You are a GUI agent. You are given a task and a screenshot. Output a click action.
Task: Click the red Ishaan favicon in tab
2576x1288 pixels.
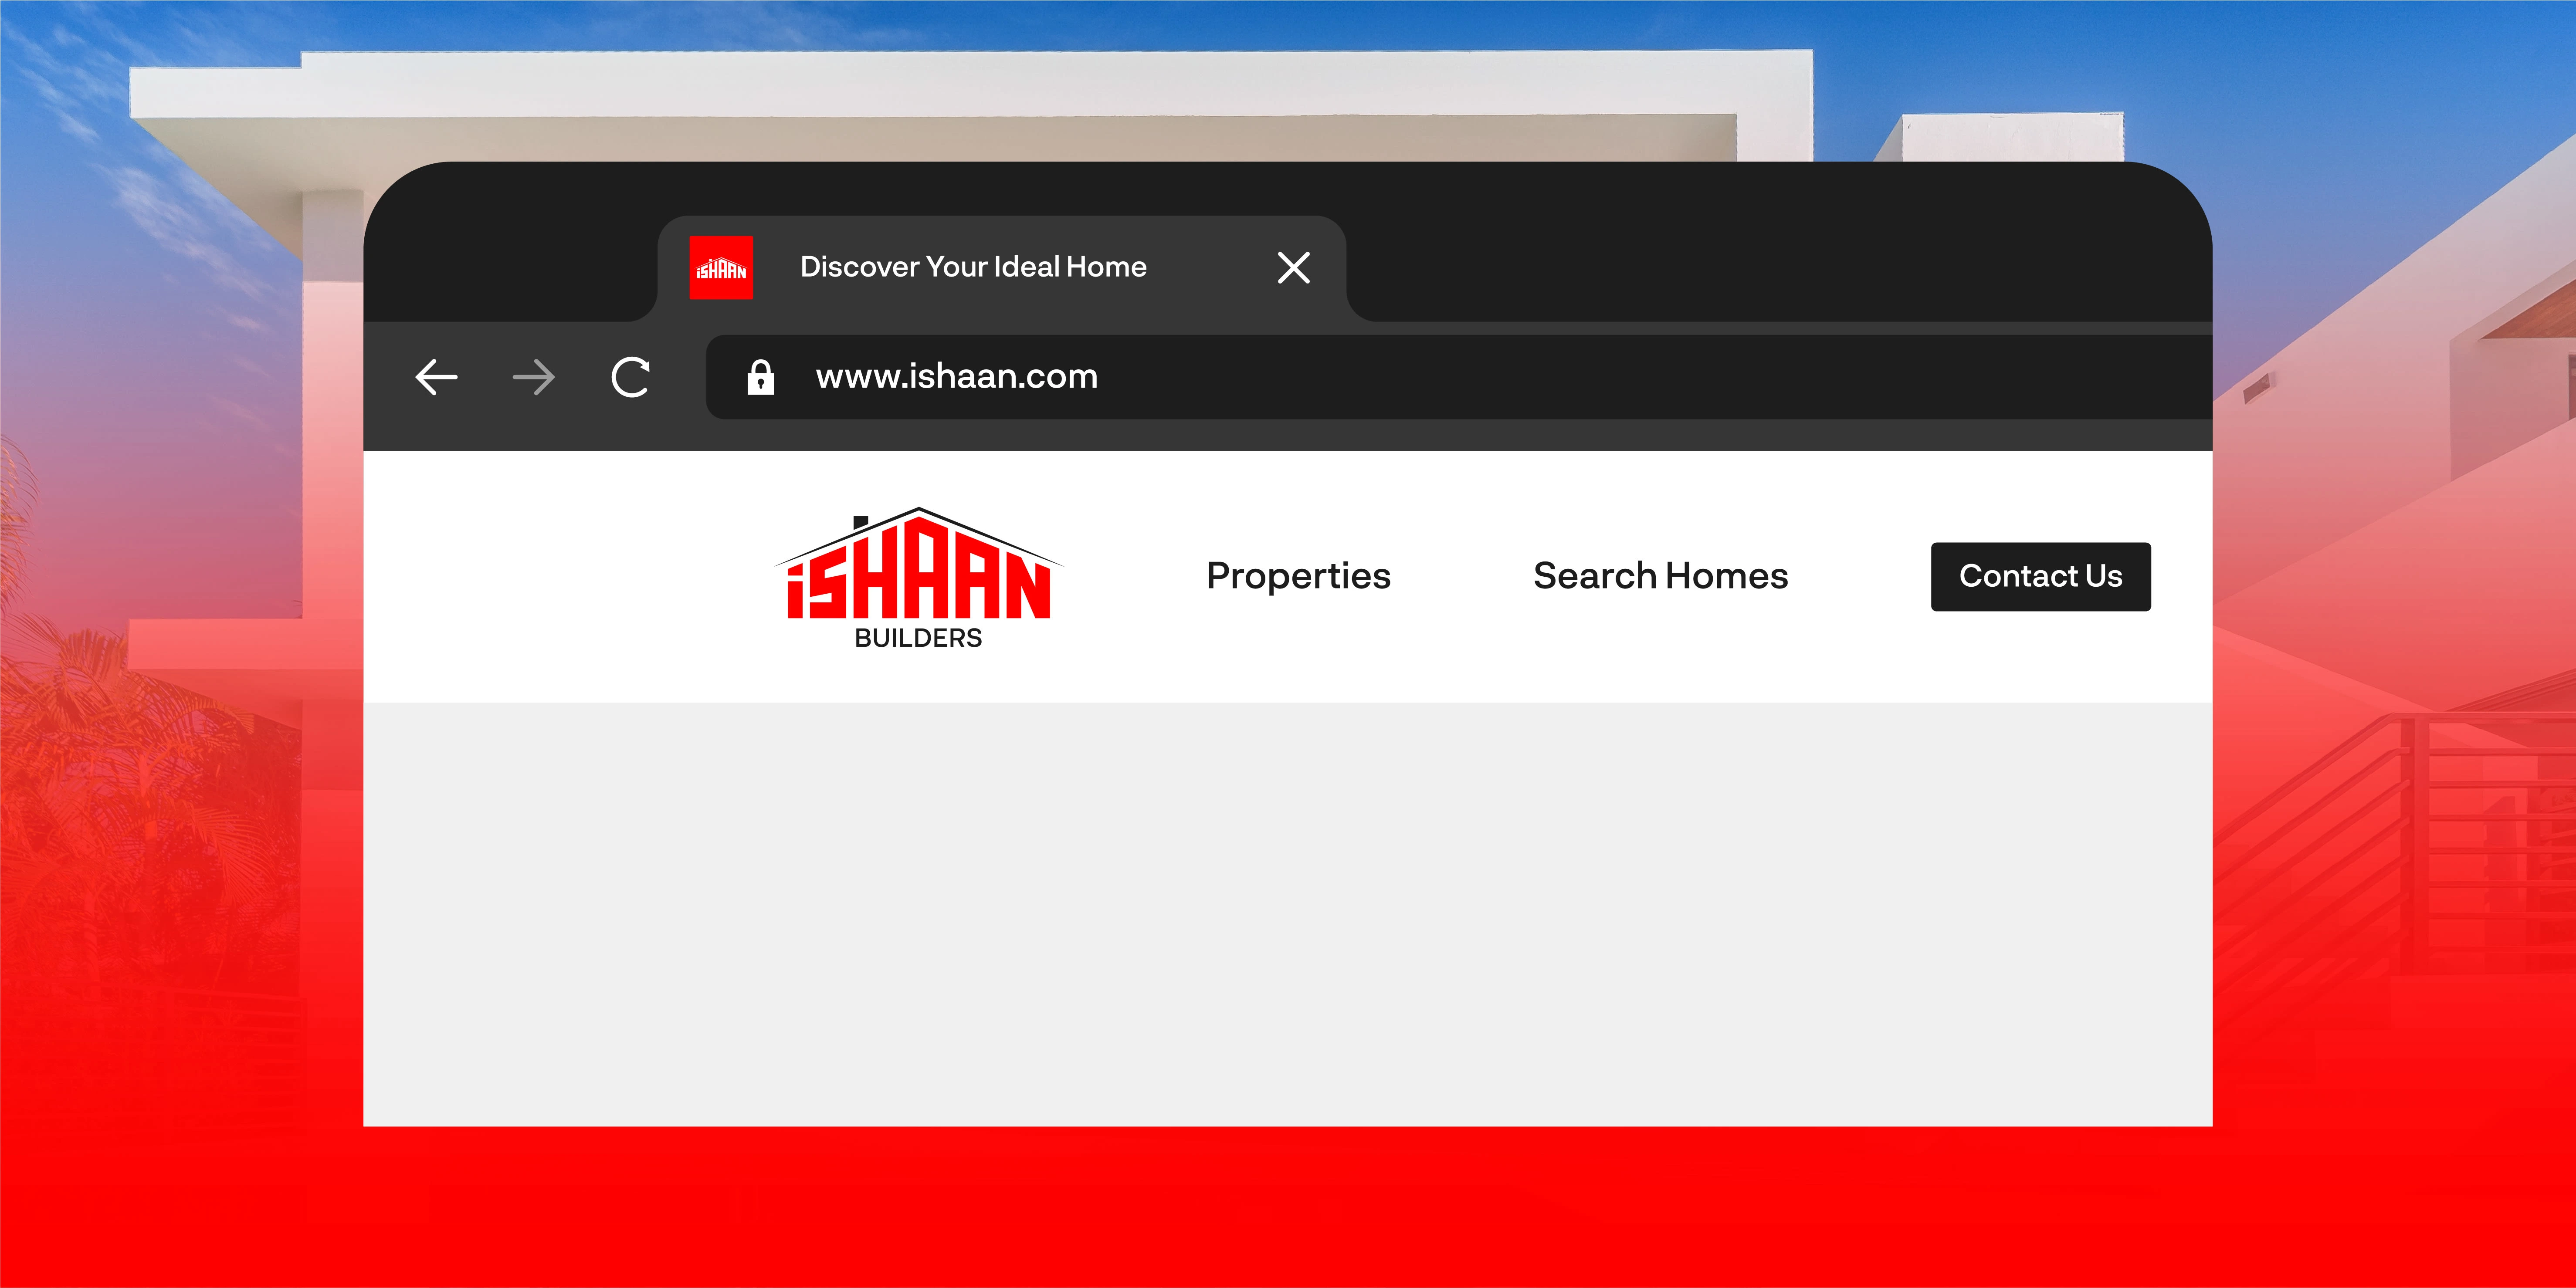click(x=721, y=268)
